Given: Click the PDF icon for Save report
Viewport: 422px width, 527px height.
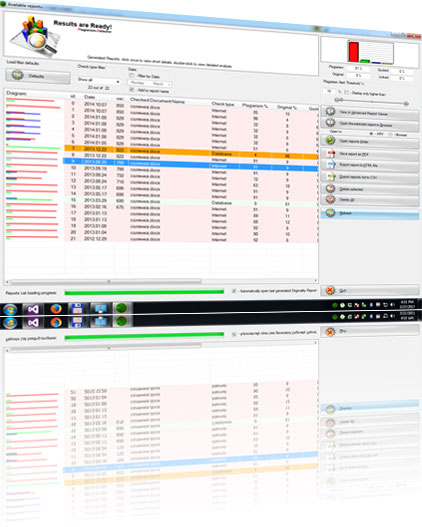Looking at the screenshot, I should pyautogui.click(x=331, y=153).
